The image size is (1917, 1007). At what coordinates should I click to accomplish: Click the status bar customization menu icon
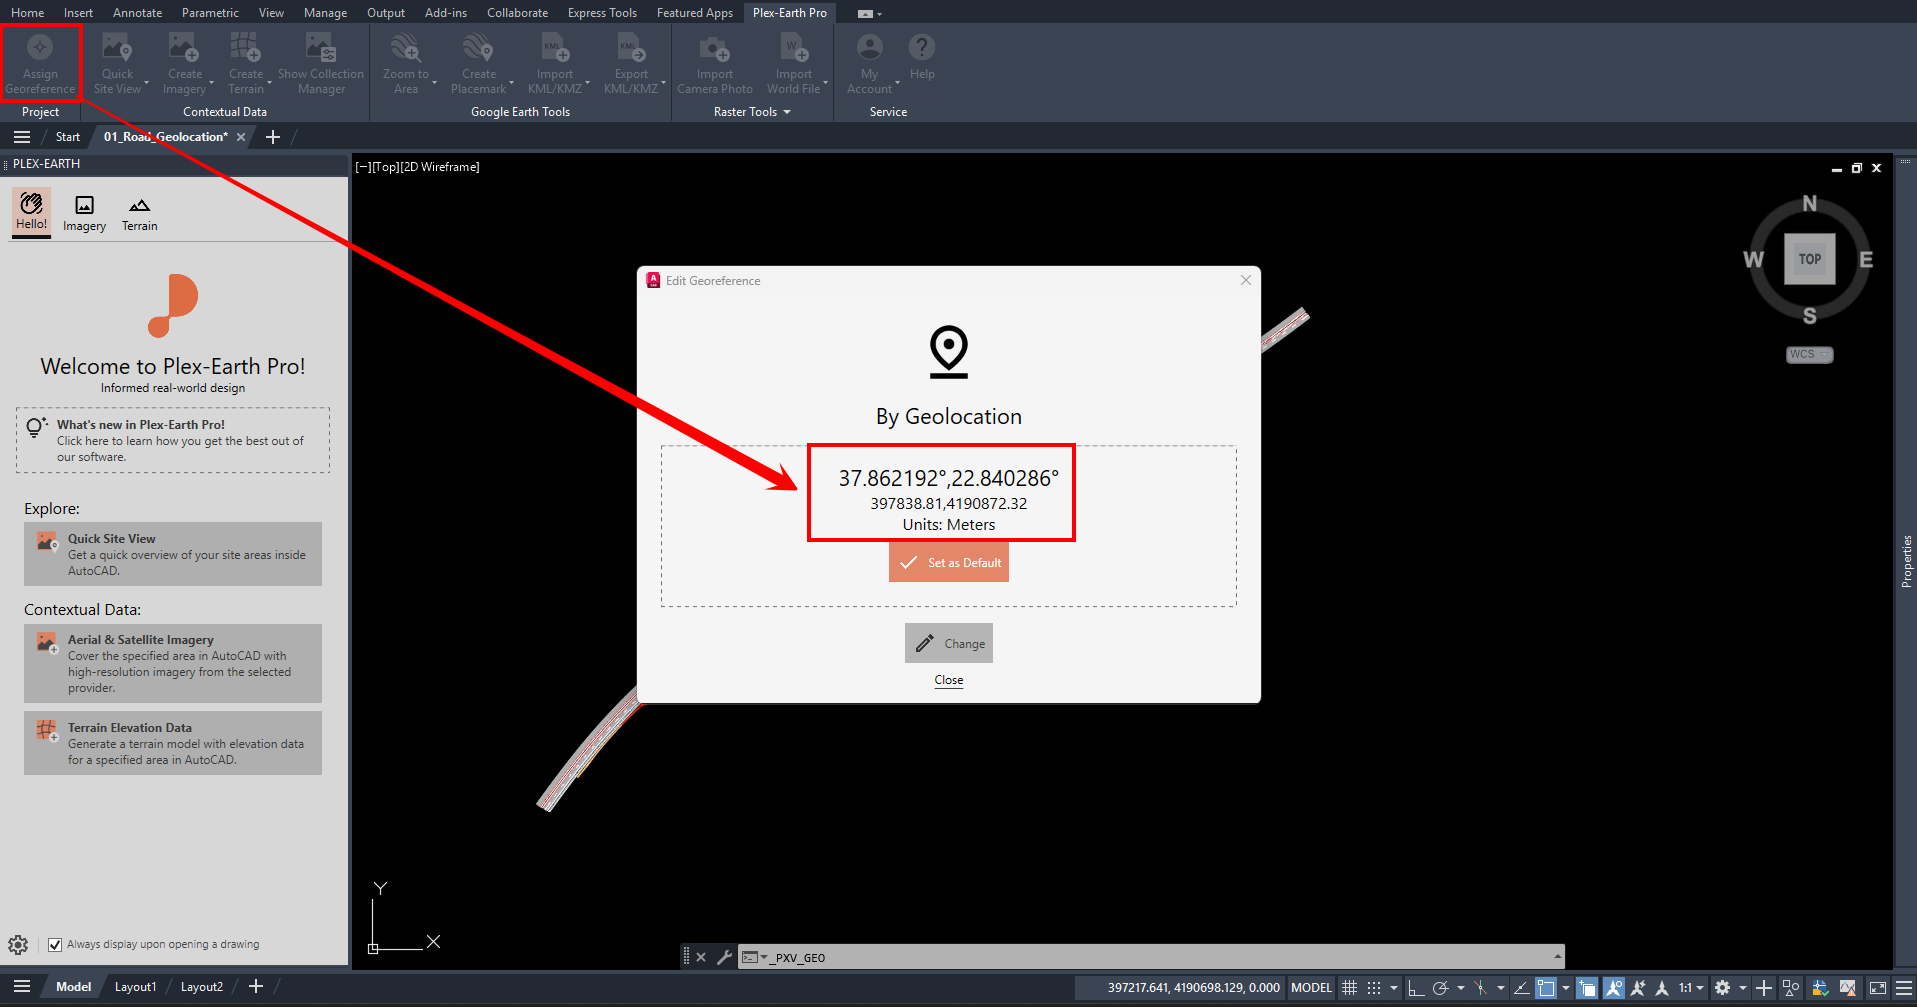[x=1903, y=988]
